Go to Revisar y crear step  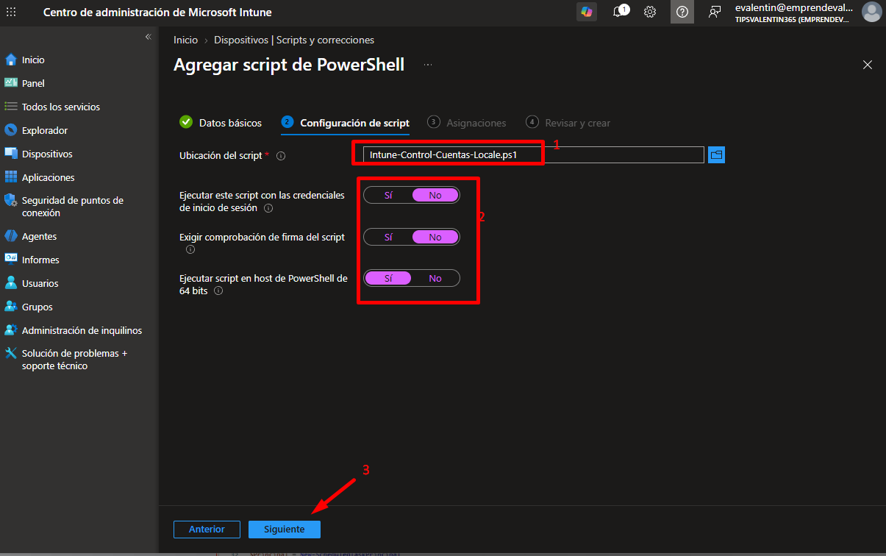568,123
